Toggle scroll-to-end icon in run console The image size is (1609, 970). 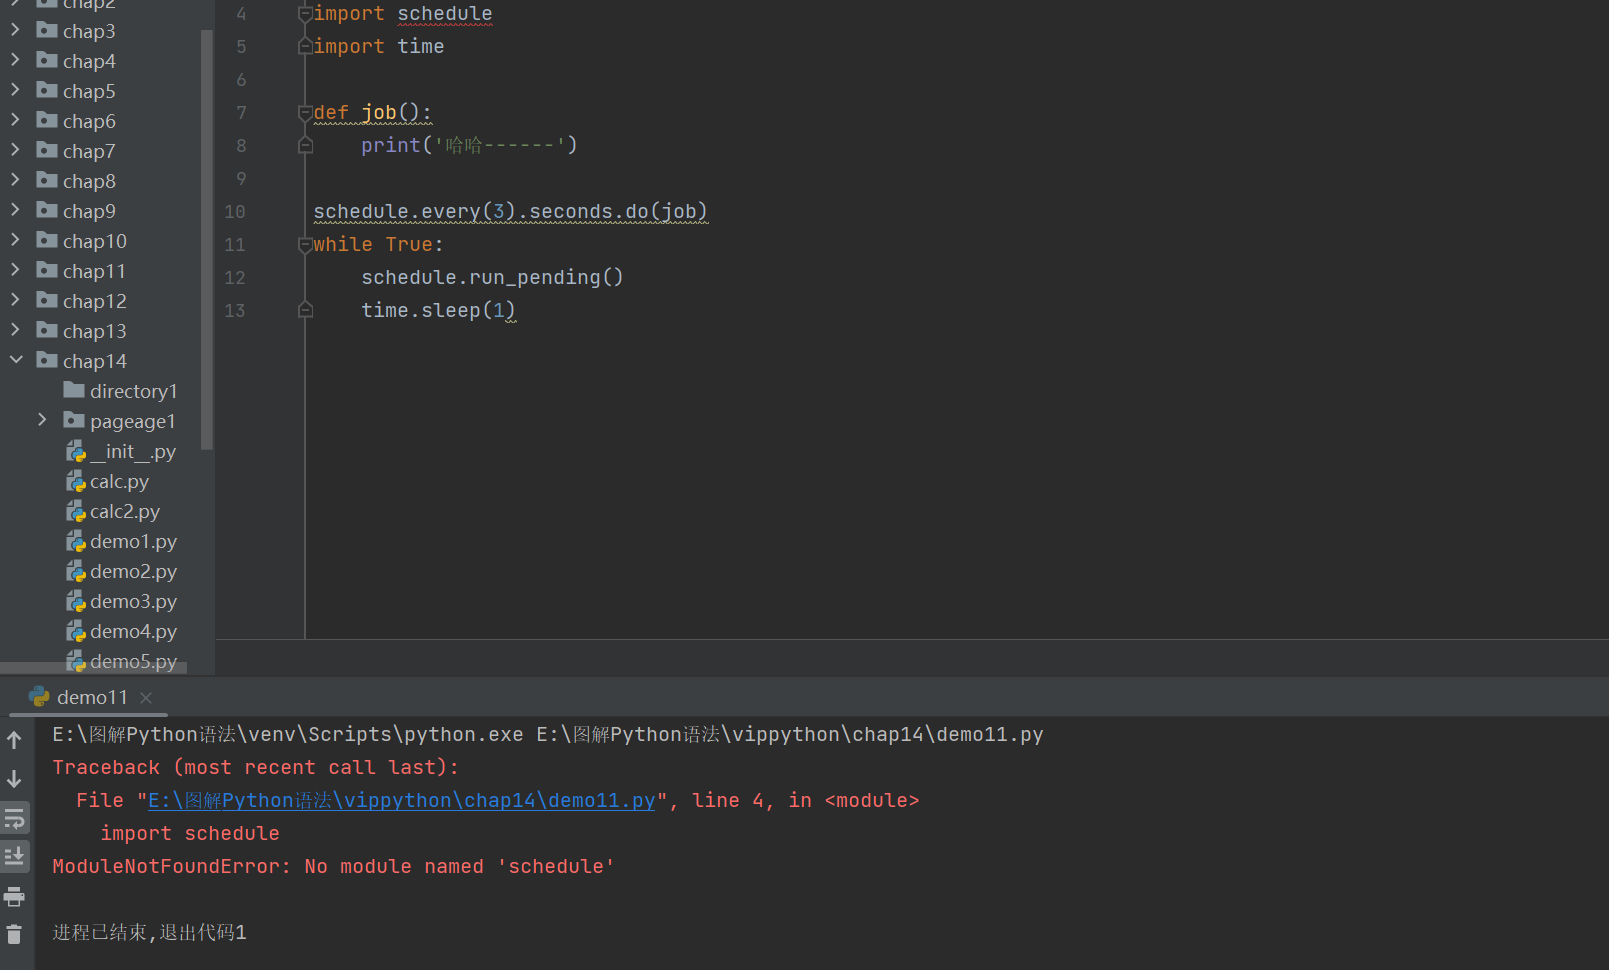point(14,856)
